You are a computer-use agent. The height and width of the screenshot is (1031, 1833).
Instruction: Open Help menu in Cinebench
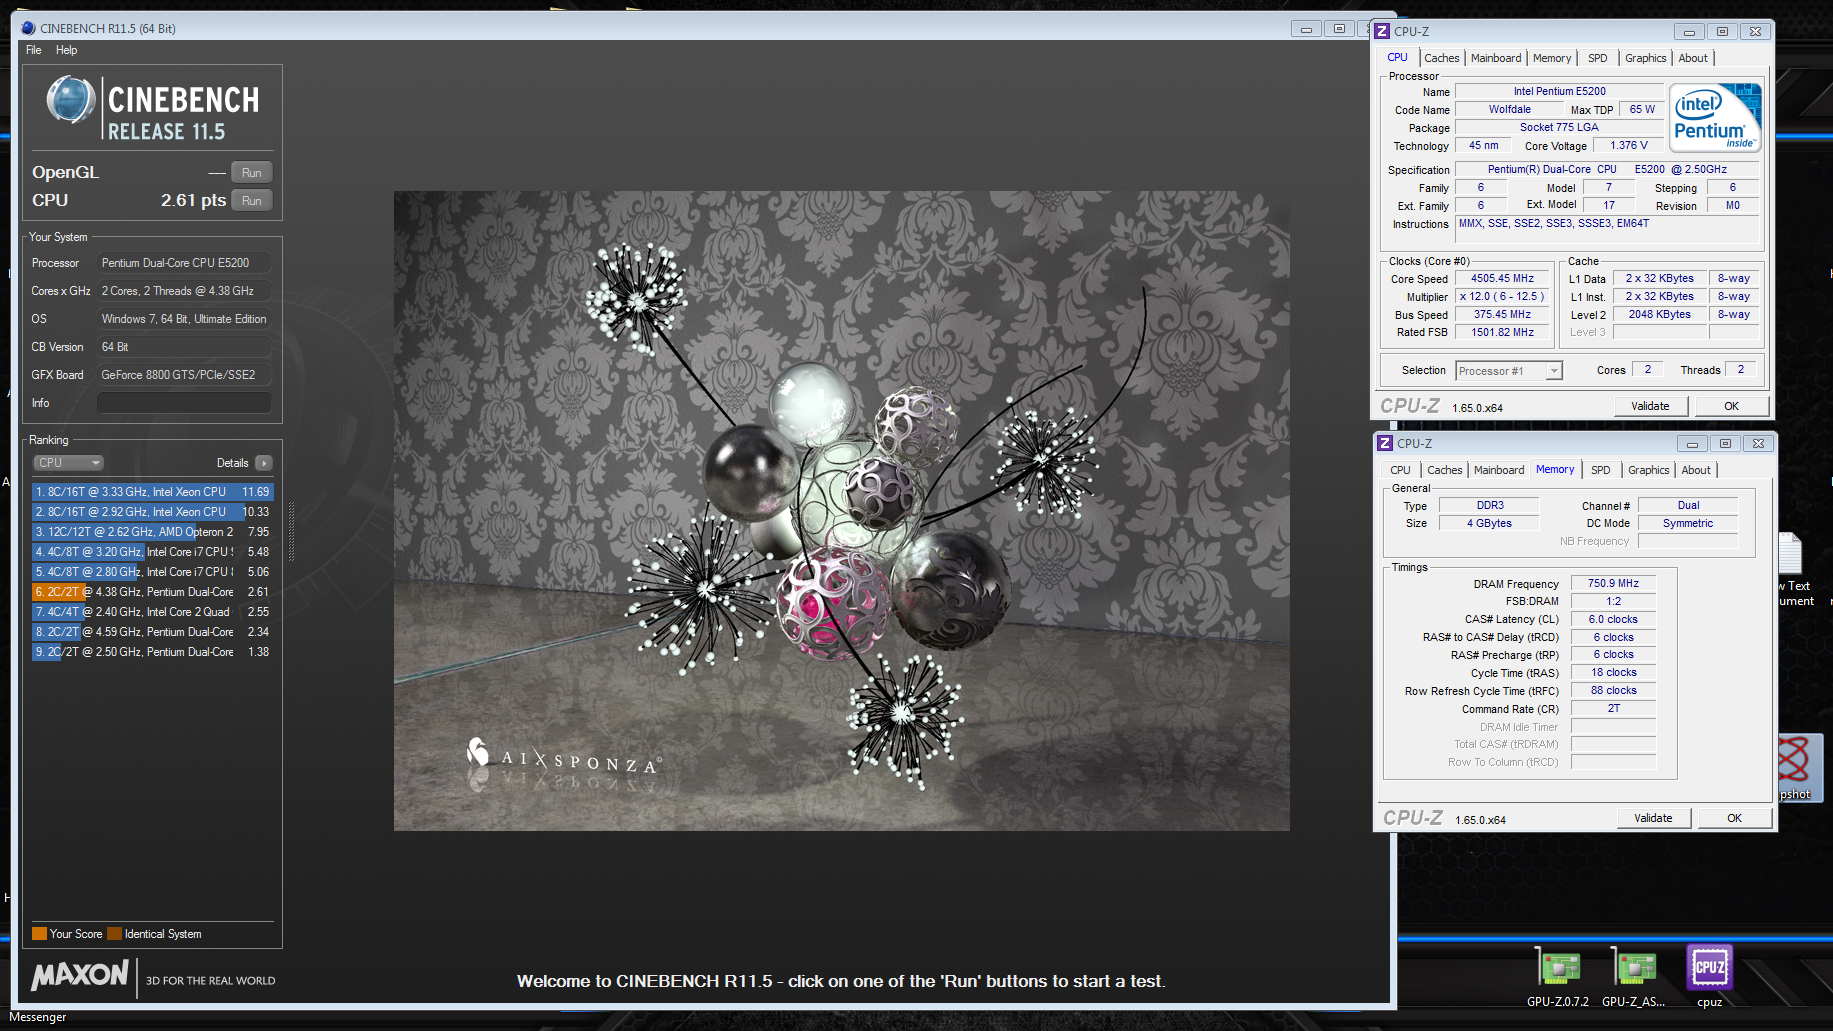click(66, 50)
